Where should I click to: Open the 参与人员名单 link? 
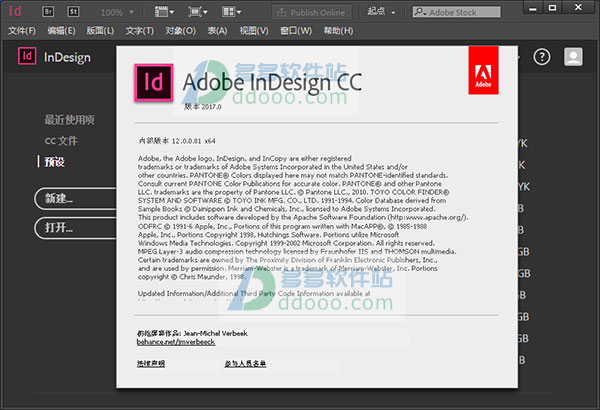[x=245, y=363]
